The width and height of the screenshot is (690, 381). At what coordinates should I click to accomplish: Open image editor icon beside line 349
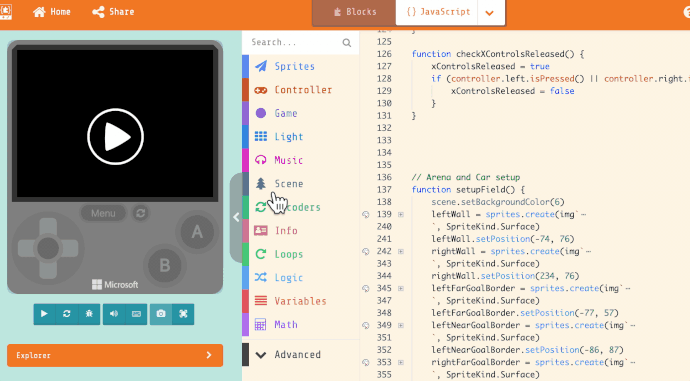click(x=366, y=325)
